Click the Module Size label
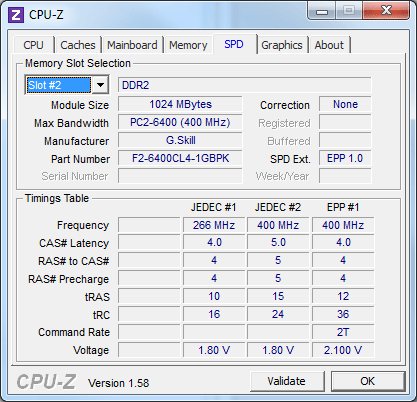 coord(80,105)
